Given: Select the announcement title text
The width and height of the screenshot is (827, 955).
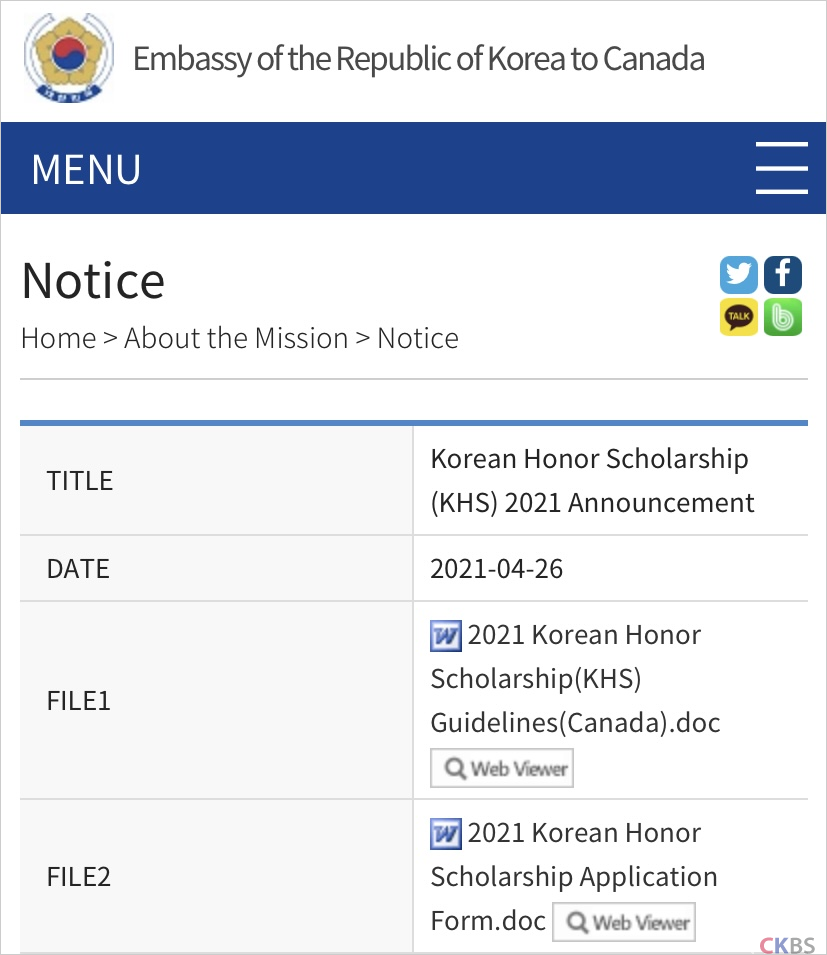Looking at the screenshot, I should point(593,481).
